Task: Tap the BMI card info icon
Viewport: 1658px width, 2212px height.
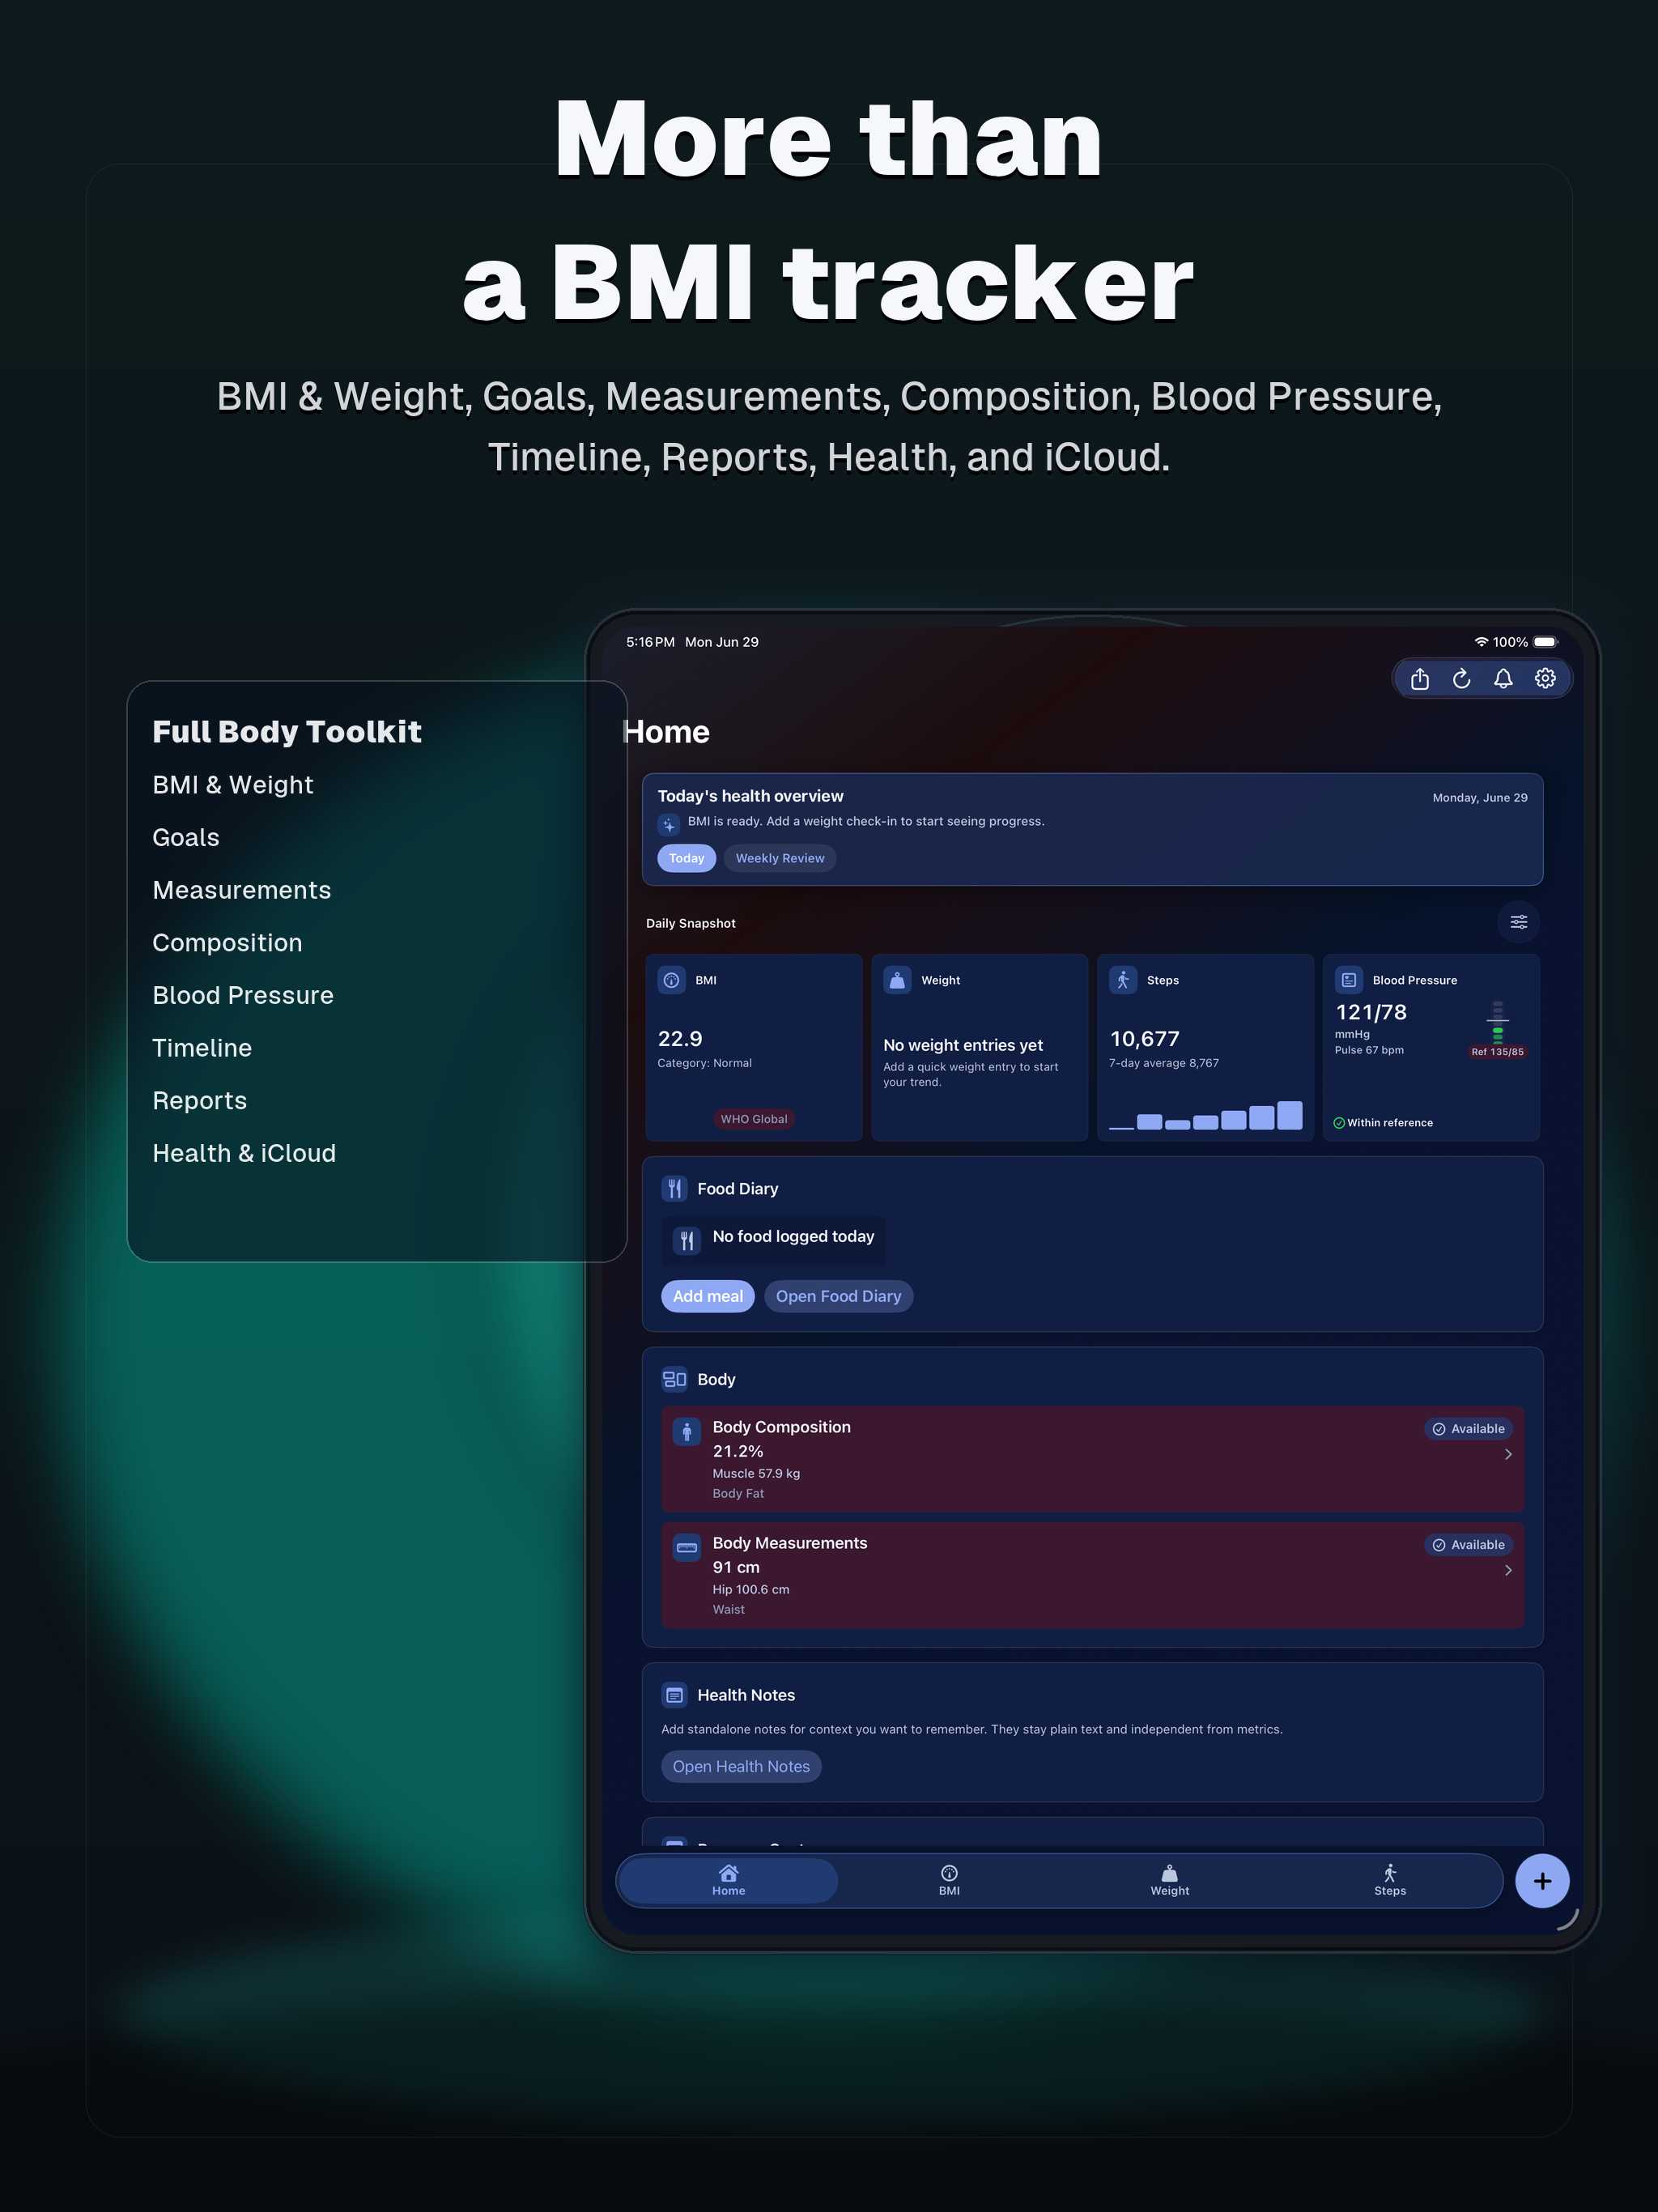Action: click(x=672, y=980)
